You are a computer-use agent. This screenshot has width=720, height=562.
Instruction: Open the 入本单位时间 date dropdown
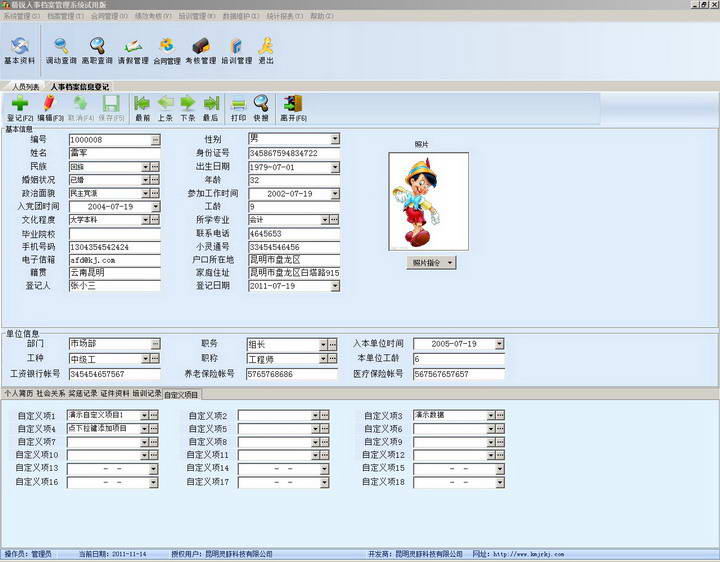tap(500, 343)
